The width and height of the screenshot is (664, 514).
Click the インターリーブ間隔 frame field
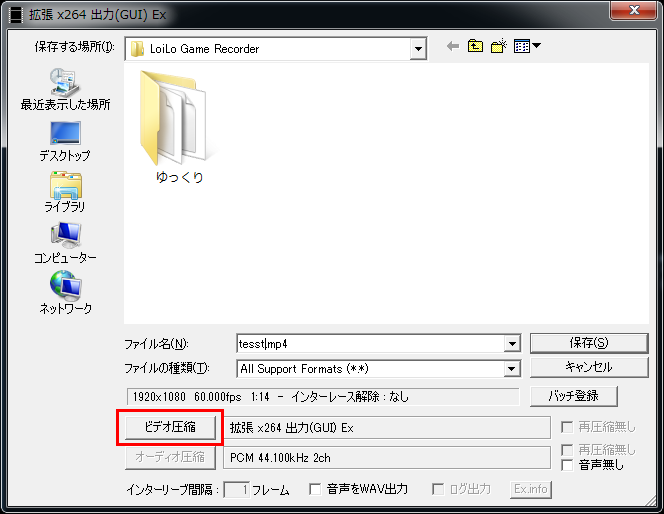coord(236,490)
